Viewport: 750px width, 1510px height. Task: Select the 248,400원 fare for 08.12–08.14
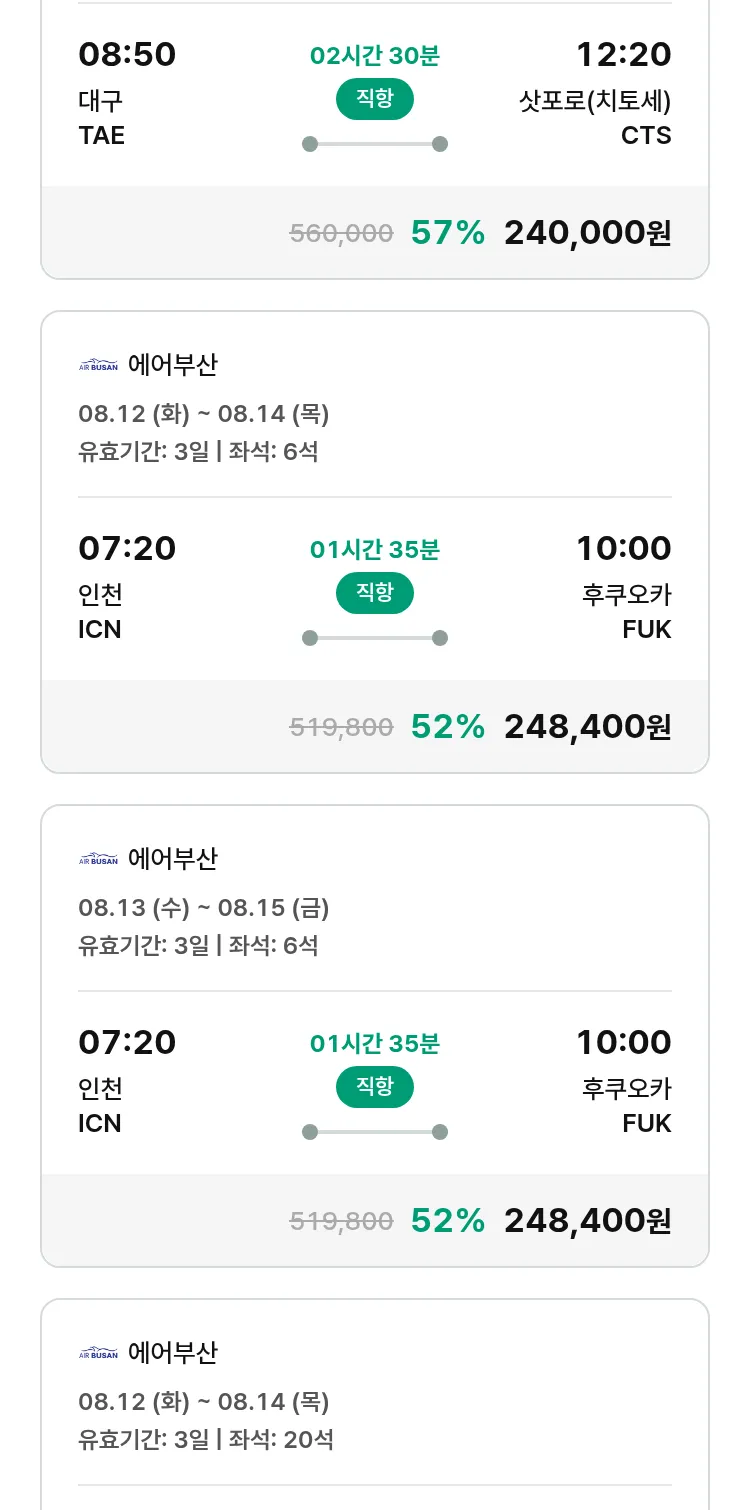[587, 727]
